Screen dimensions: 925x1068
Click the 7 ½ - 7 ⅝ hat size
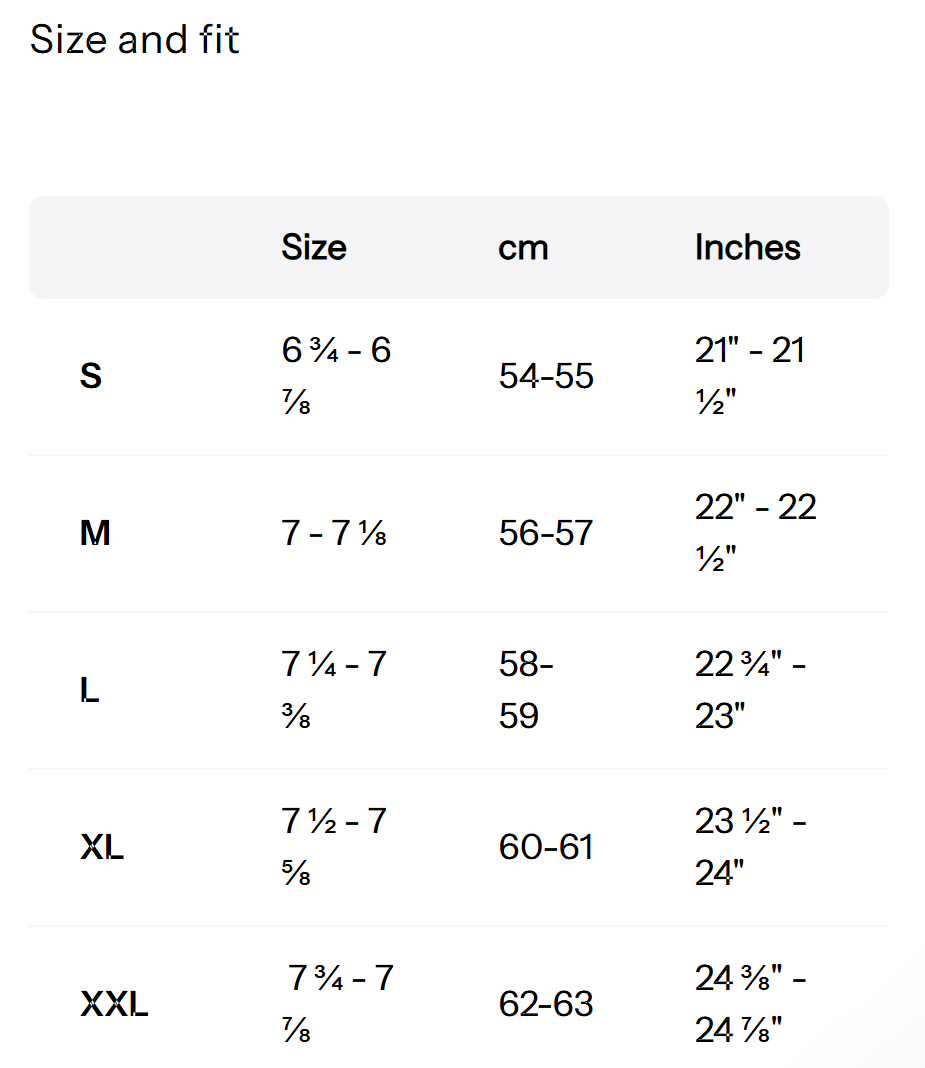pos(334,847)
